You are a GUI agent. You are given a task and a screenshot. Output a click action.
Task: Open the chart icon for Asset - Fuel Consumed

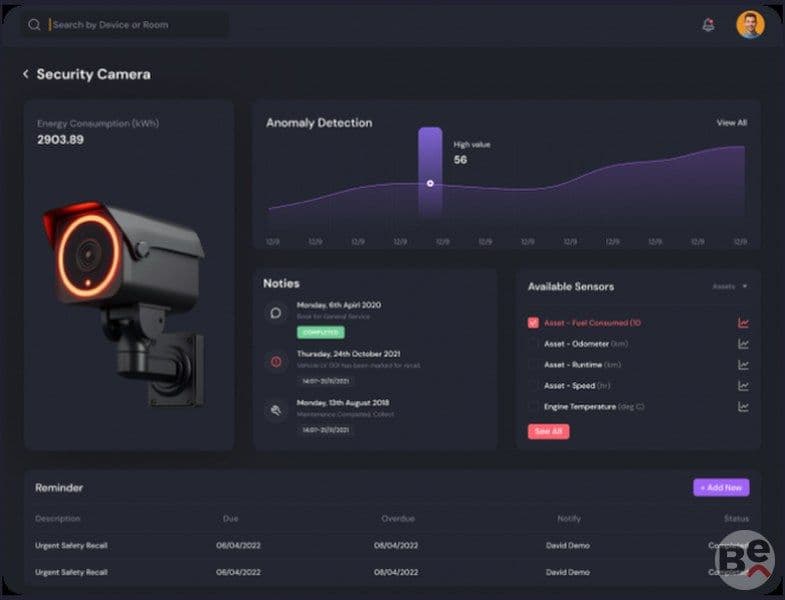coord(743,323)
